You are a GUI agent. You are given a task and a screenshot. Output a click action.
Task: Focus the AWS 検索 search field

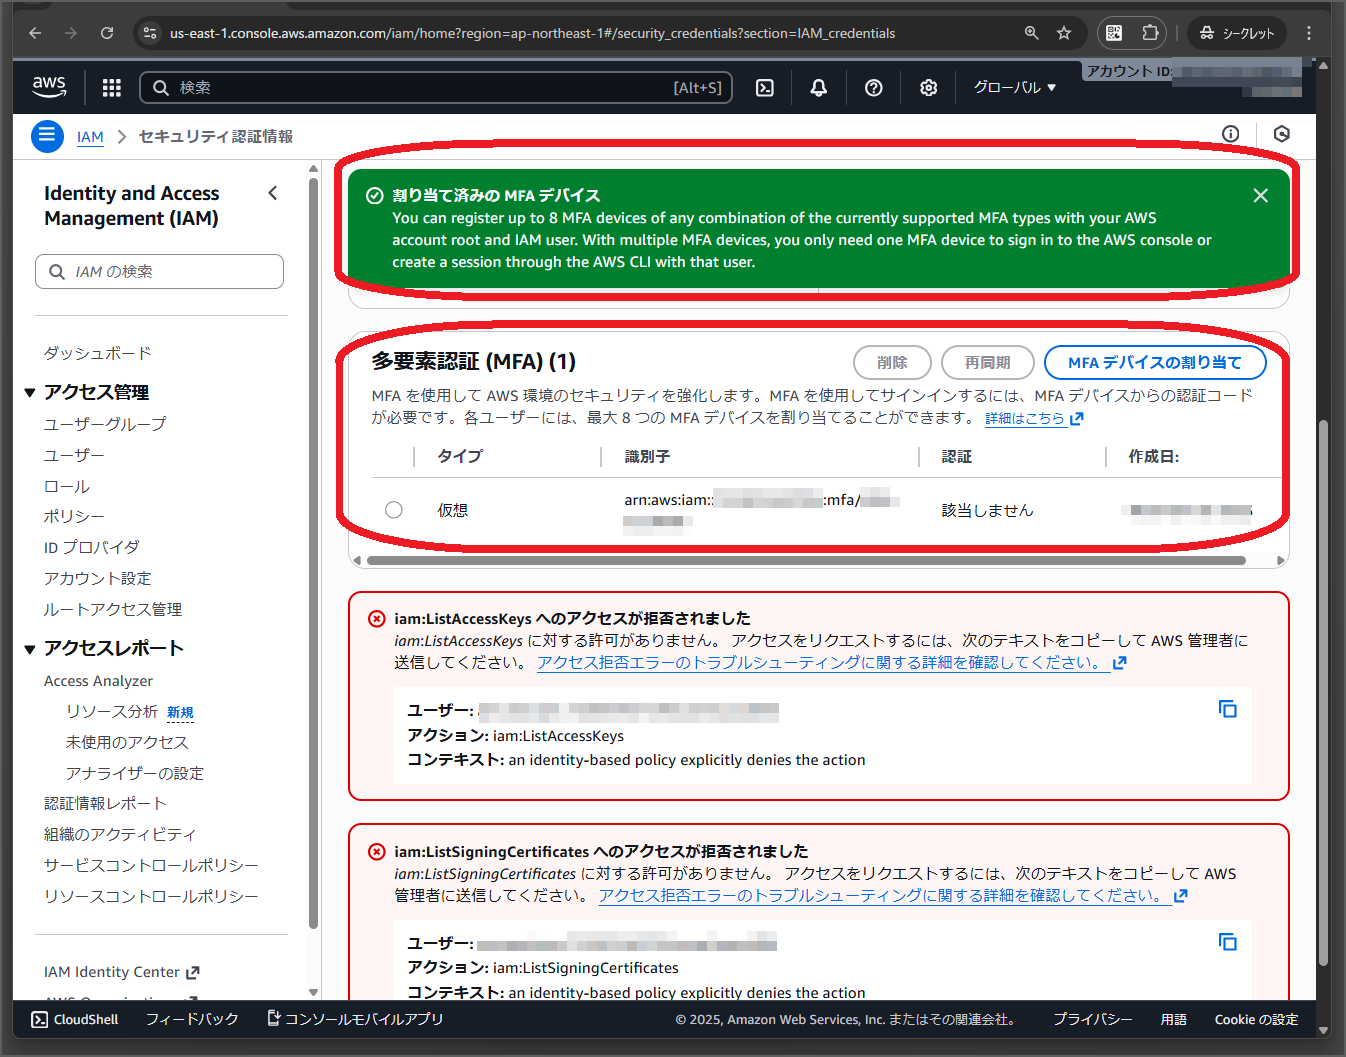click(x=436, y=88)
